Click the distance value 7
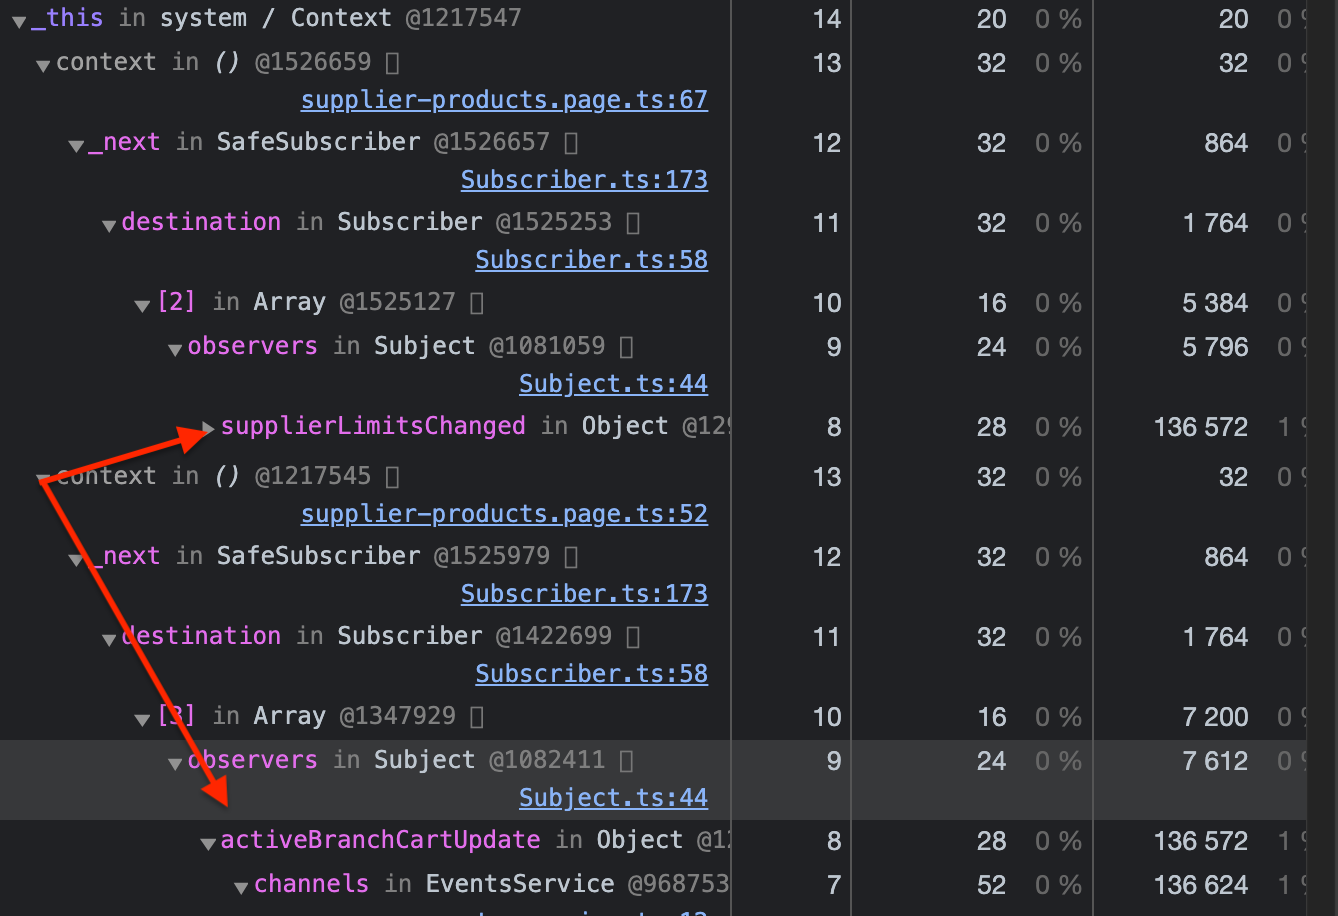 pyautogui.click(x=834, y=885)
